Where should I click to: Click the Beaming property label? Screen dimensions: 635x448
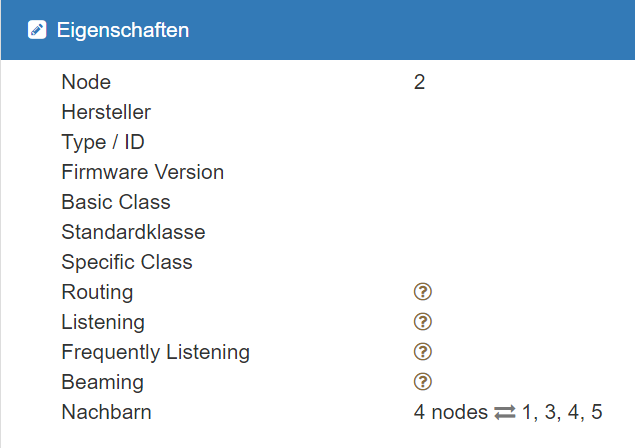(102, 382)
